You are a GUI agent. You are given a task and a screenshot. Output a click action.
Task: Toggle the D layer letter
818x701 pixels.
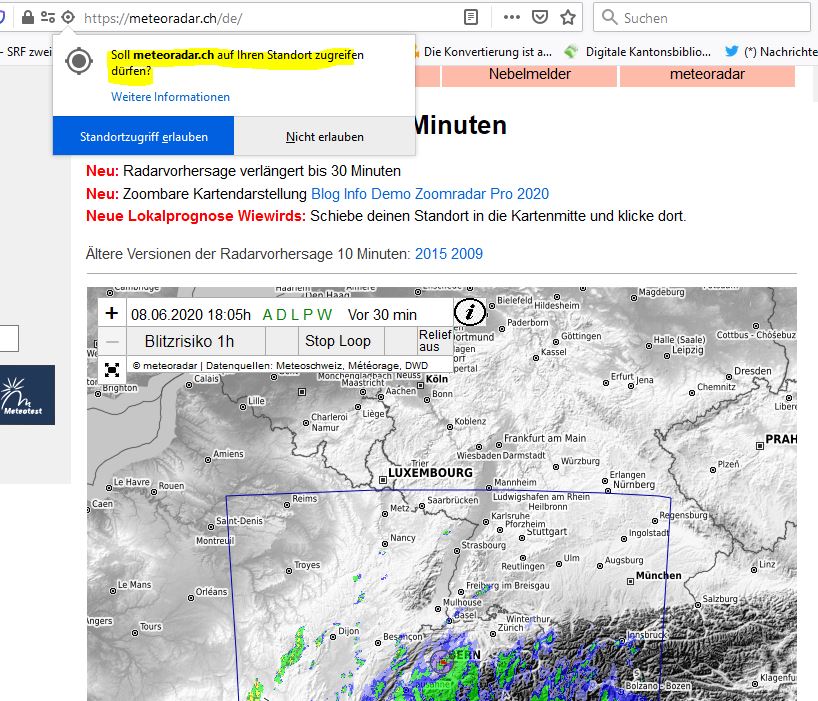281,315
